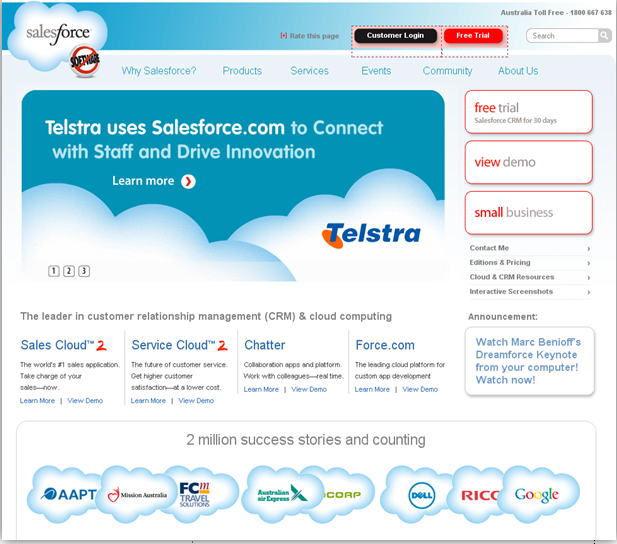Image resolution: width=617 pixels, height=544 pixels.
Task: Click the Rate this page plus icon
Action: (x=283, y=36)
